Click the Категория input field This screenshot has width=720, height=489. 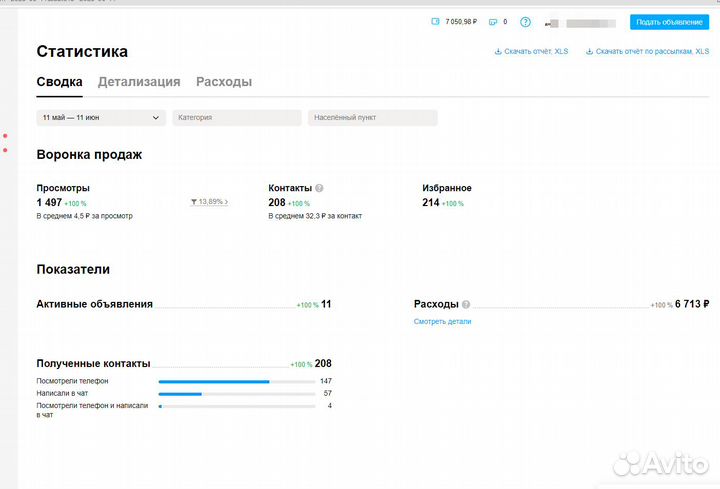pyautogui.click(x=237, y=118)
